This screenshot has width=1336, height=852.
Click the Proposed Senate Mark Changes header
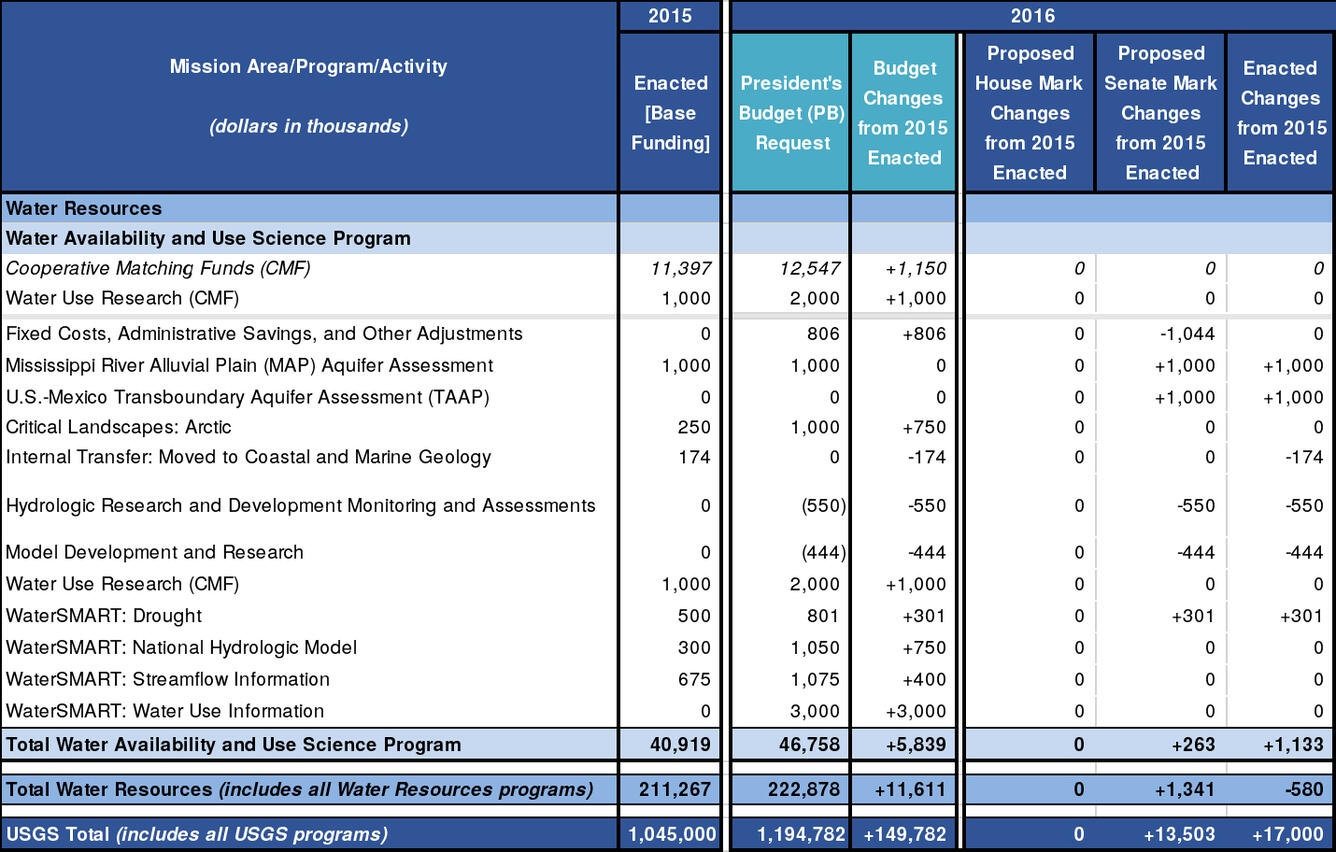pos(1160,113)
